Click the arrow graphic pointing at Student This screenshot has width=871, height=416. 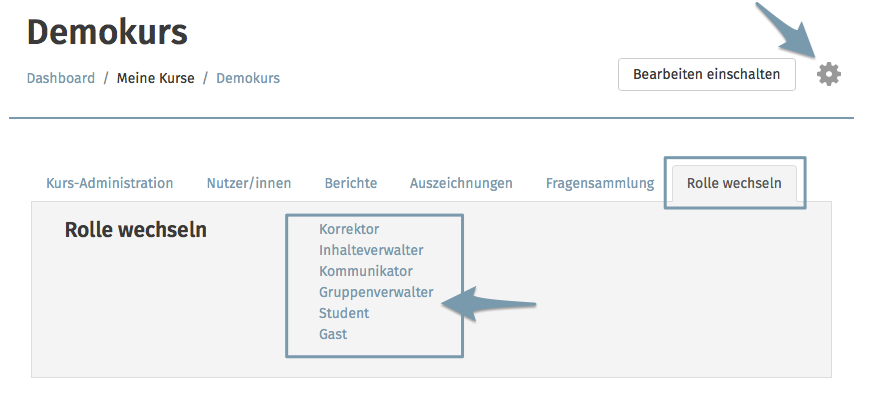tap(489, 304)
